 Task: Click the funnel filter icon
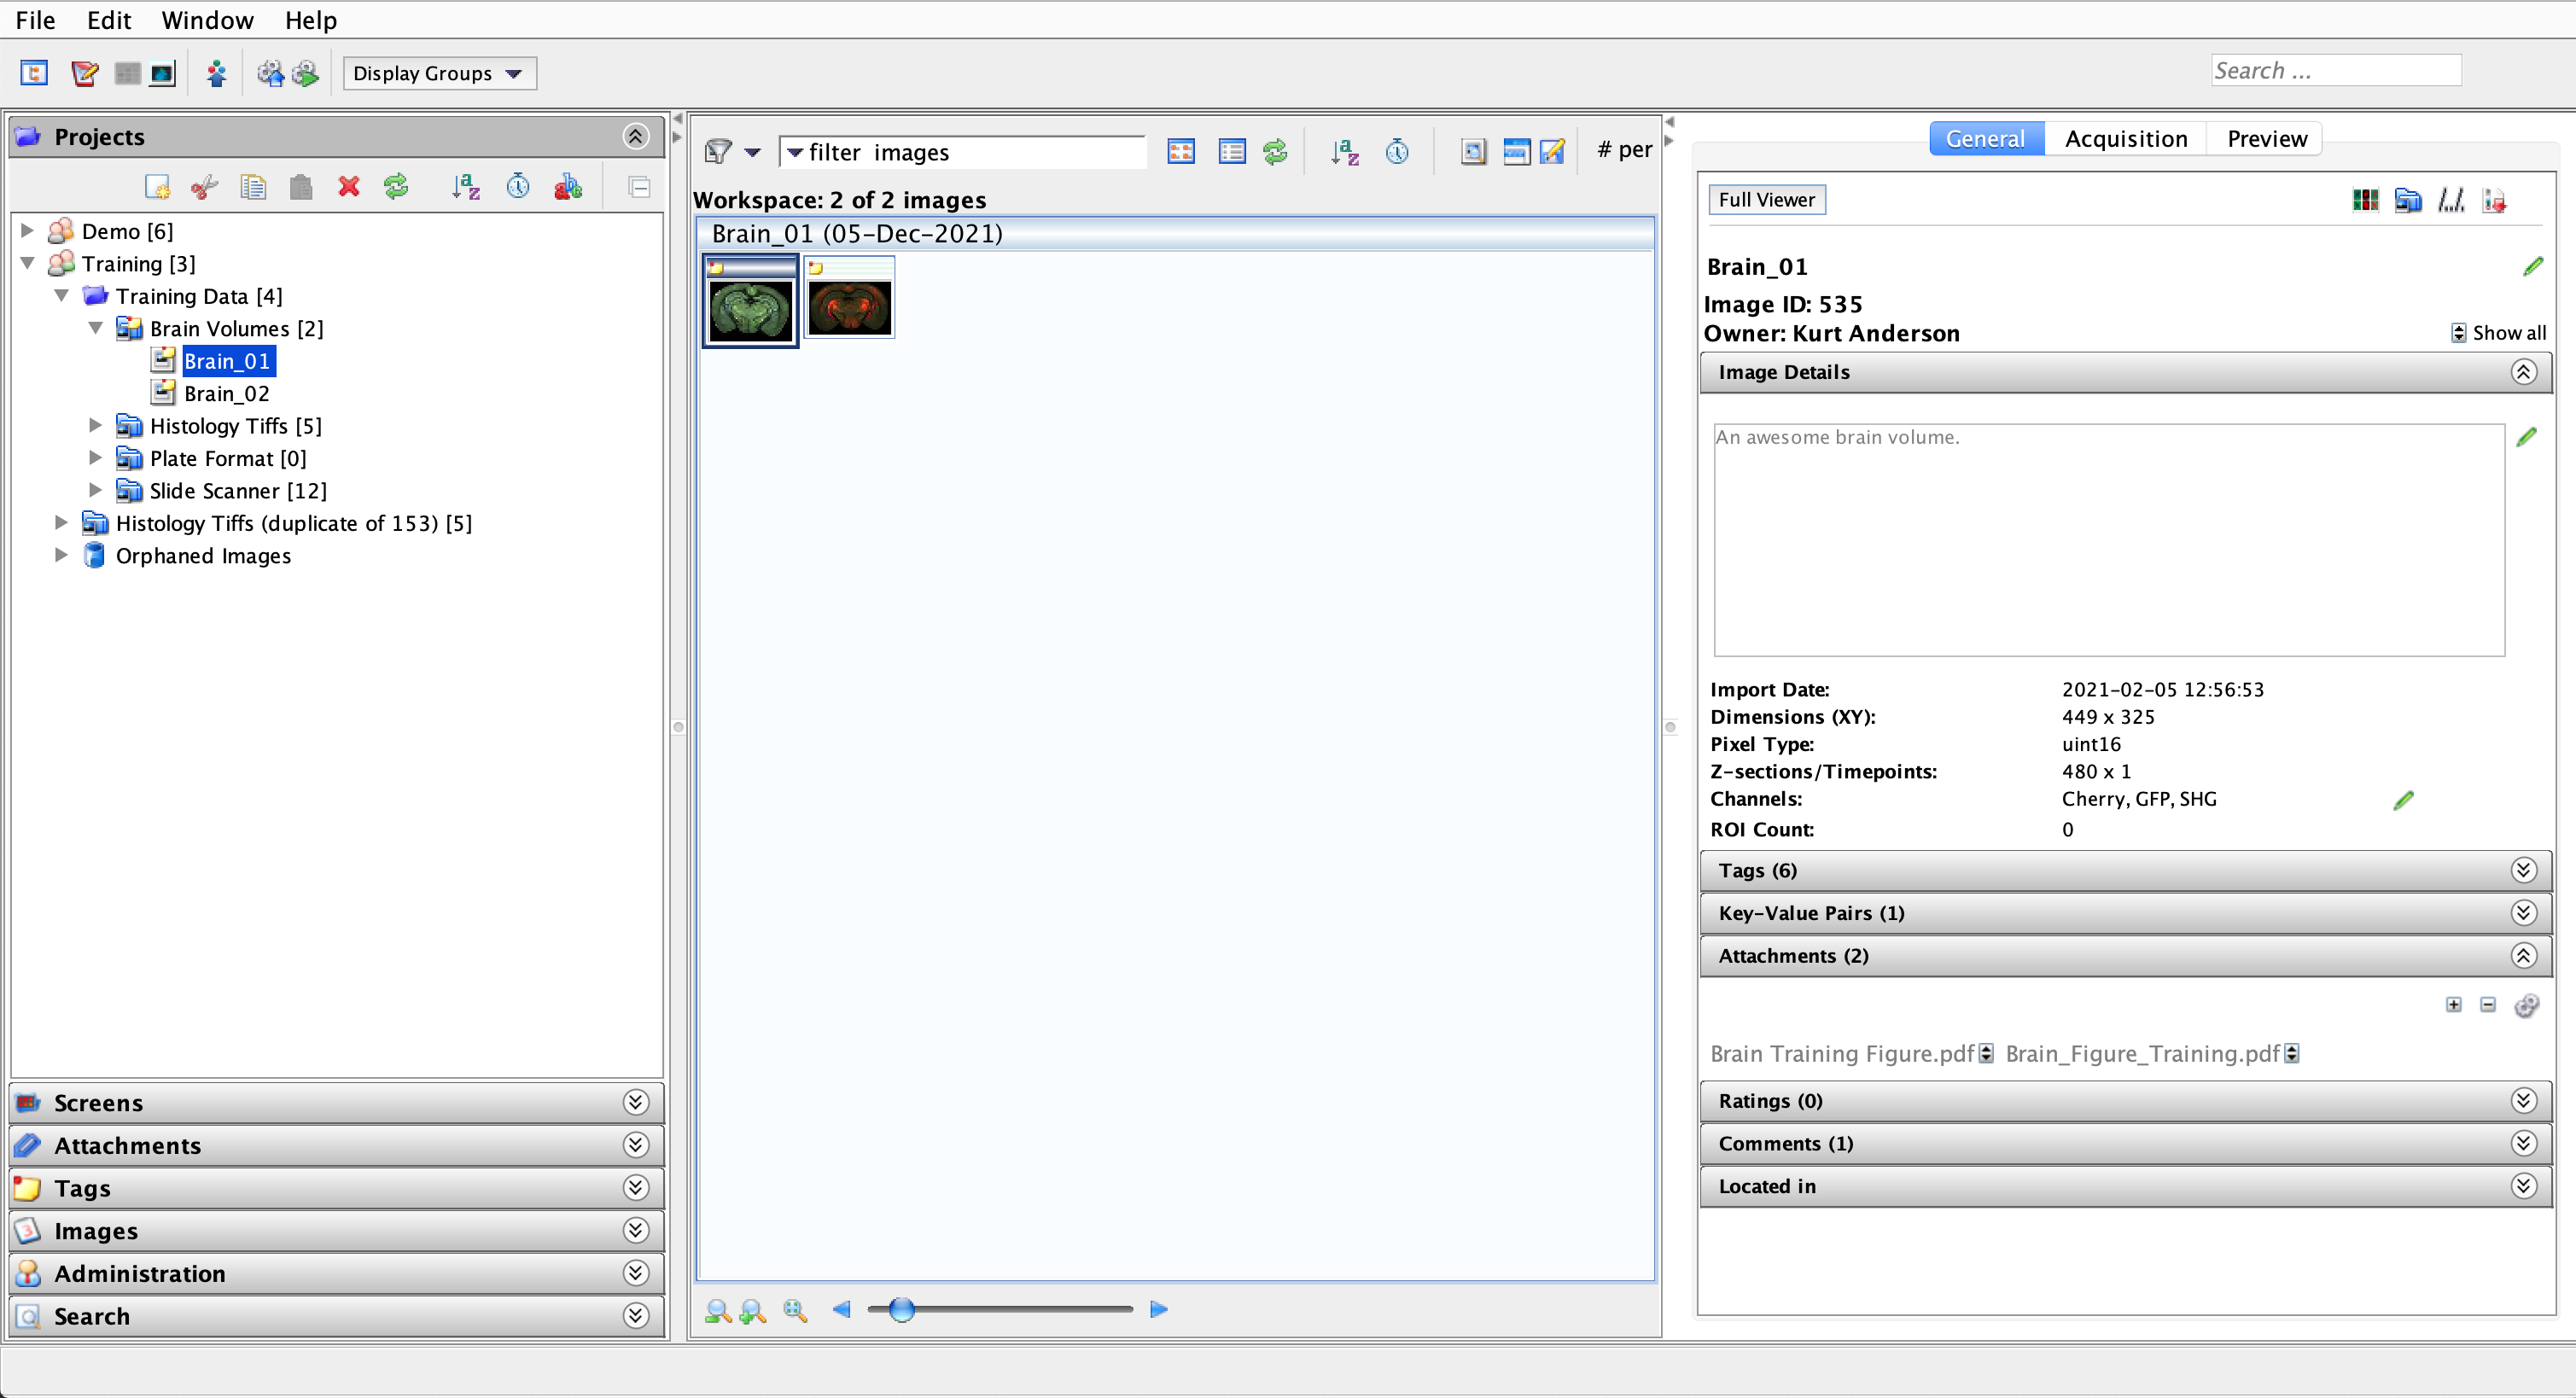(x=718, y=152)
